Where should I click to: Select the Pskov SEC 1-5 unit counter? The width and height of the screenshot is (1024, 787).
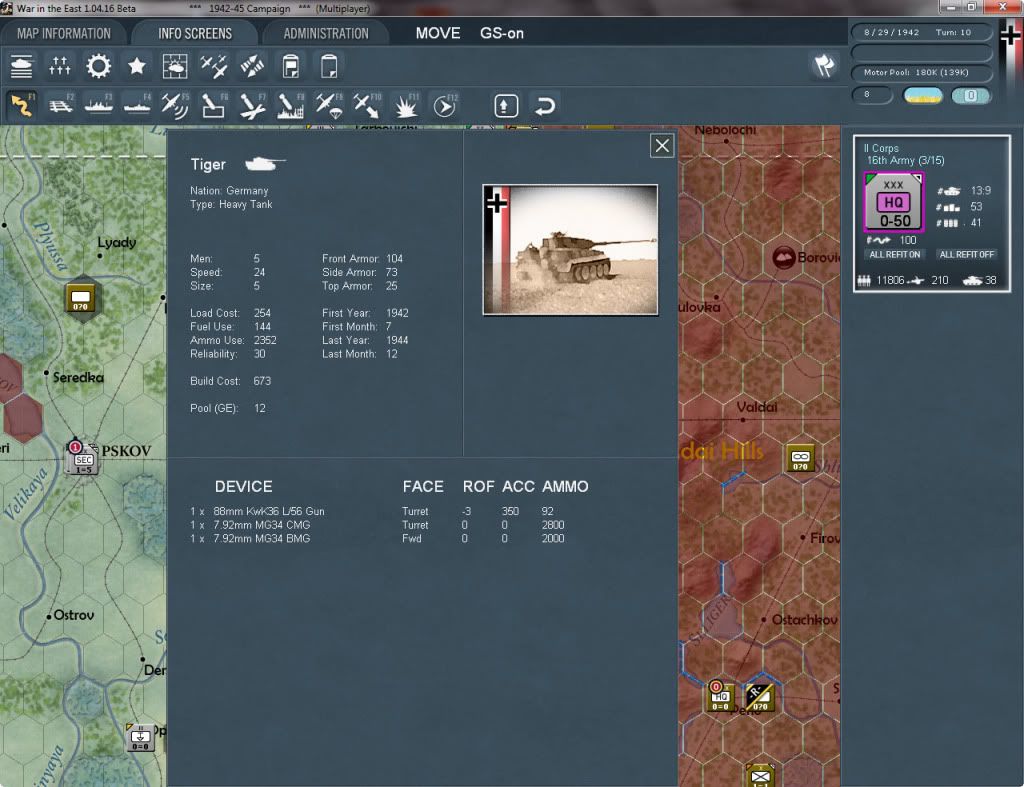coord(82,458)
